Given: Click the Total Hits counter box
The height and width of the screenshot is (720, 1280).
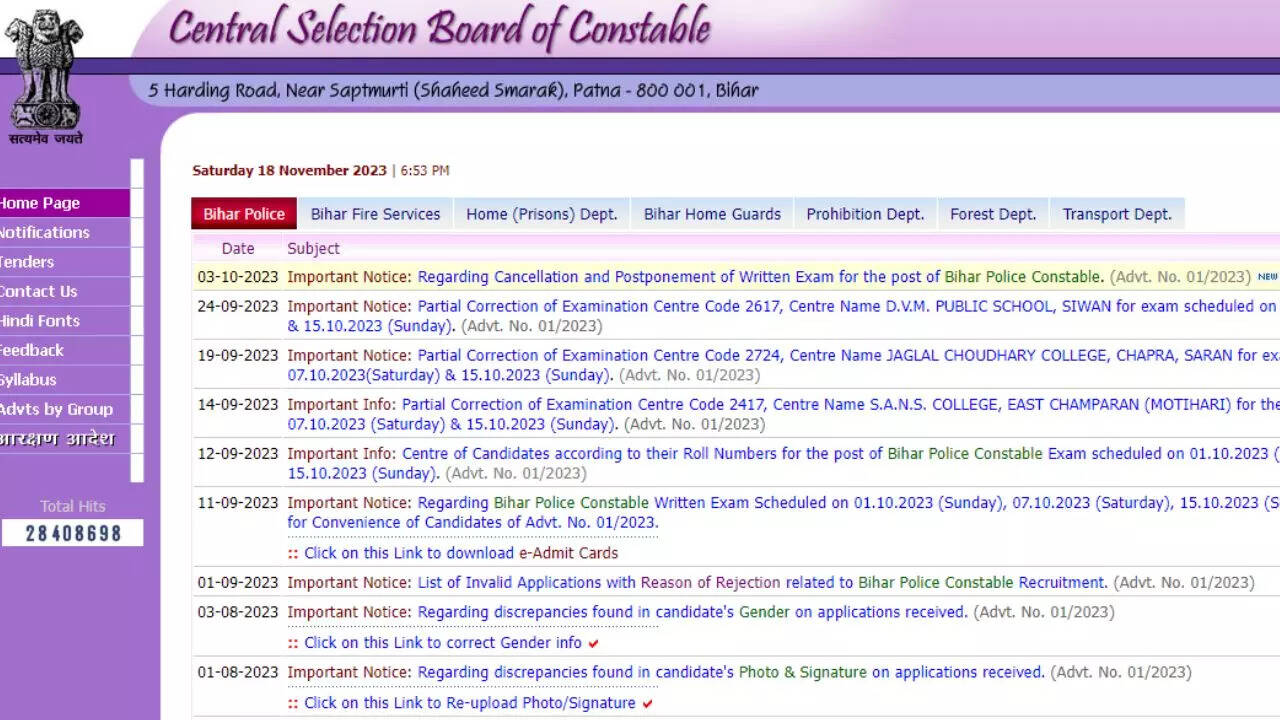Looking at the screenshot, I should point(72,533).
